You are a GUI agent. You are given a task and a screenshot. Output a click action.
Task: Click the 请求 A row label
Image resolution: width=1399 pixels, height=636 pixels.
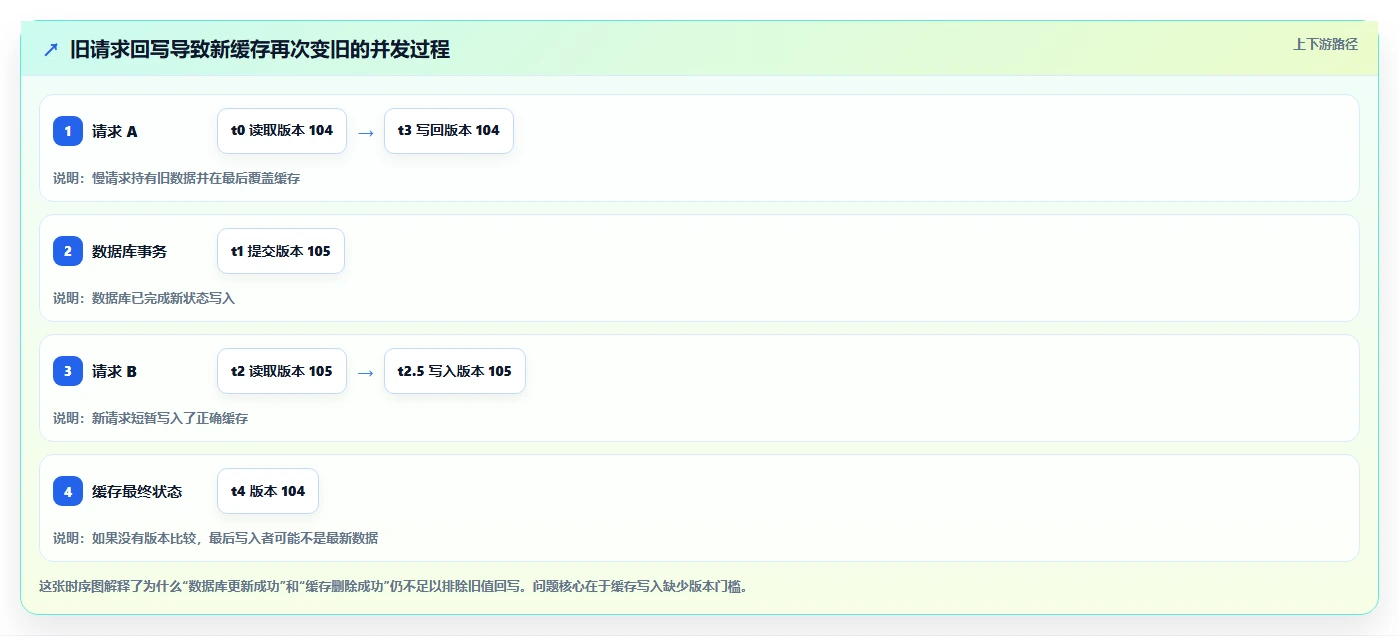click(x=115, y=131)
